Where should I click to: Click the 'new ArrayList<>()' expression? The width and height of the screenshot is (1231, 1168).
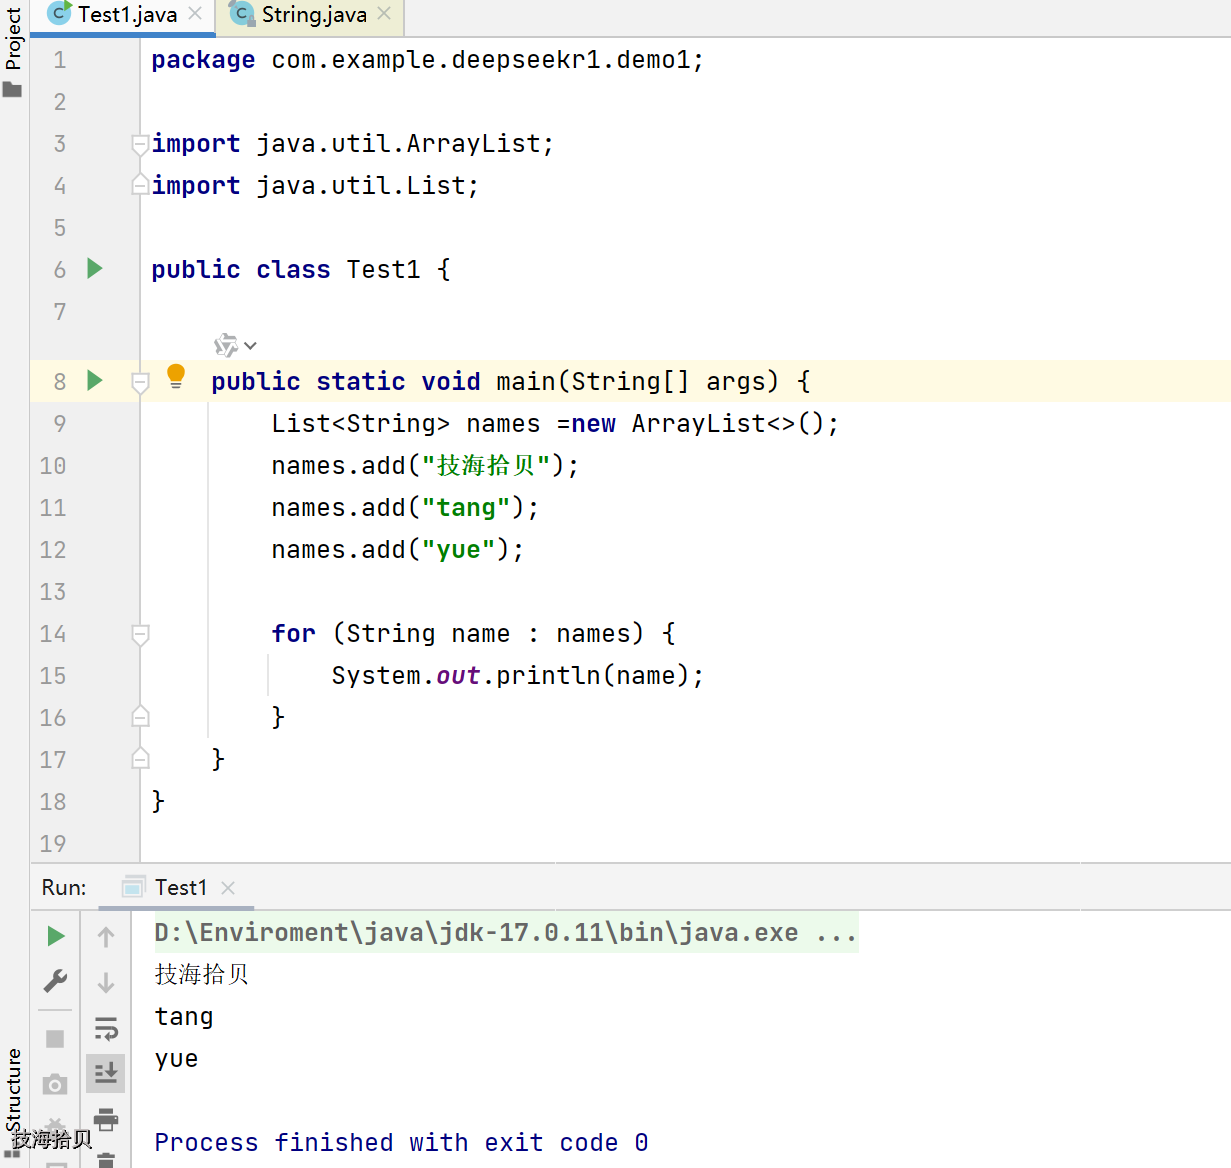click(697, 424)
